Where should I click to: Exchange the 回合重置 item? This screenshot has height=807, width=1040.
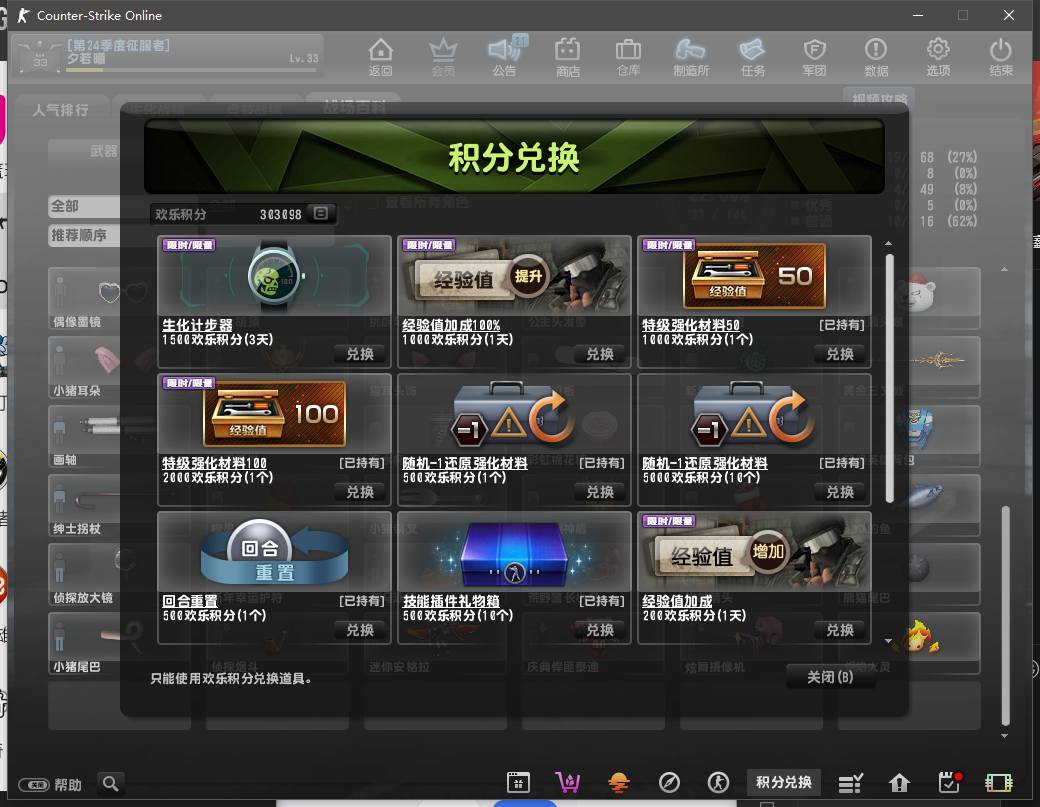click(360, 630)
